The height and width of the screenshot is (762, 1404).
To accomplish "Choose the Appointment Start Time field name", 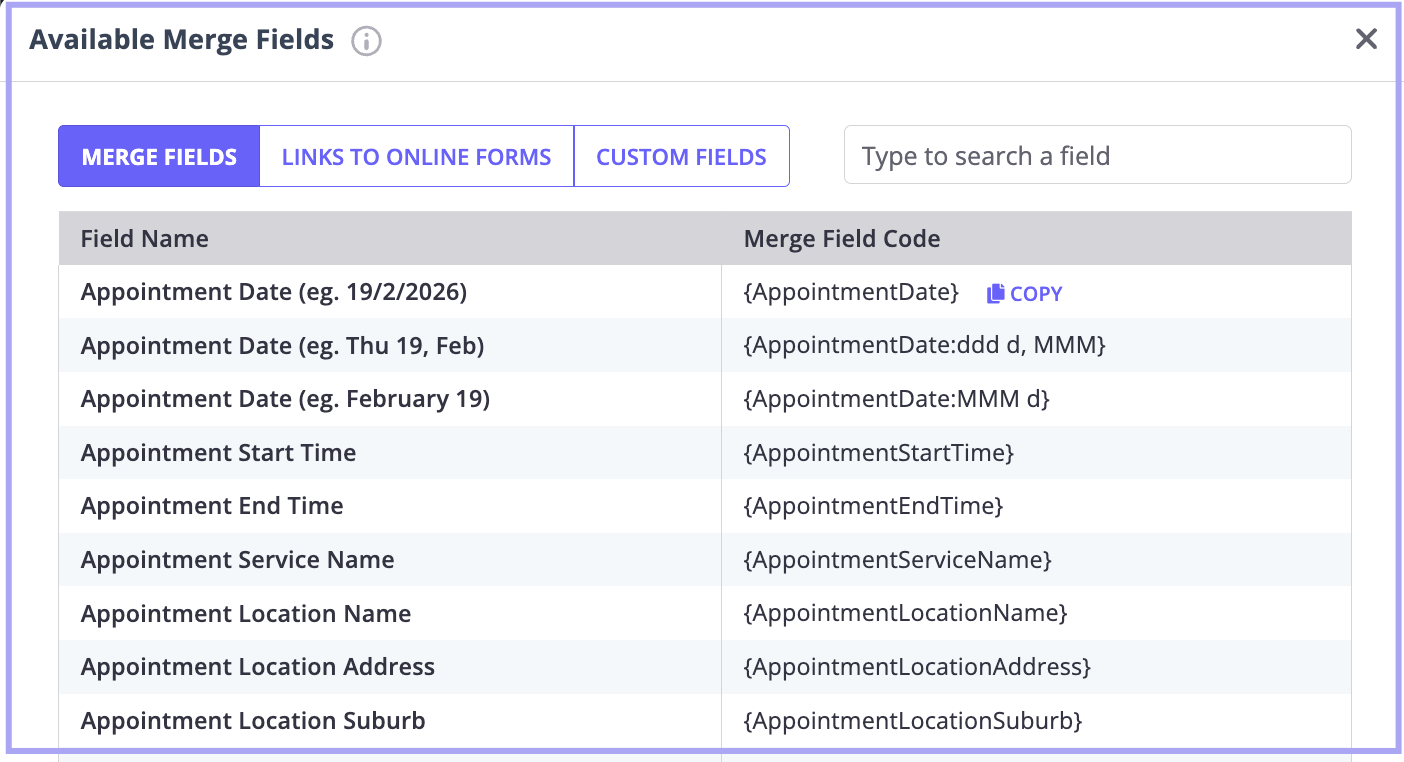I will click(x=218, y=453).
